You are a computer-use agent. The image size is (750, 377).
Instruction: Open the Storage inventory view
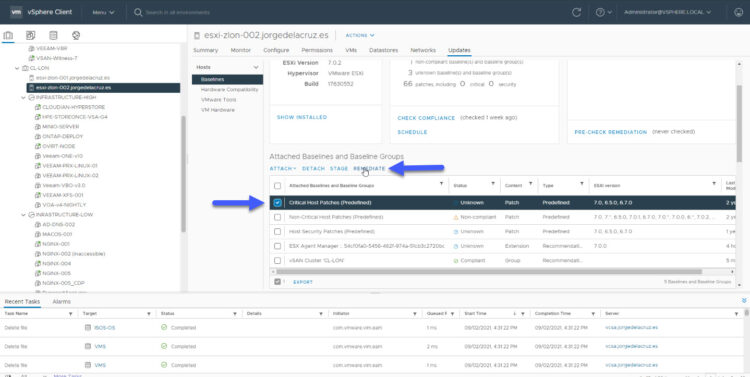[x=53, y=35]
